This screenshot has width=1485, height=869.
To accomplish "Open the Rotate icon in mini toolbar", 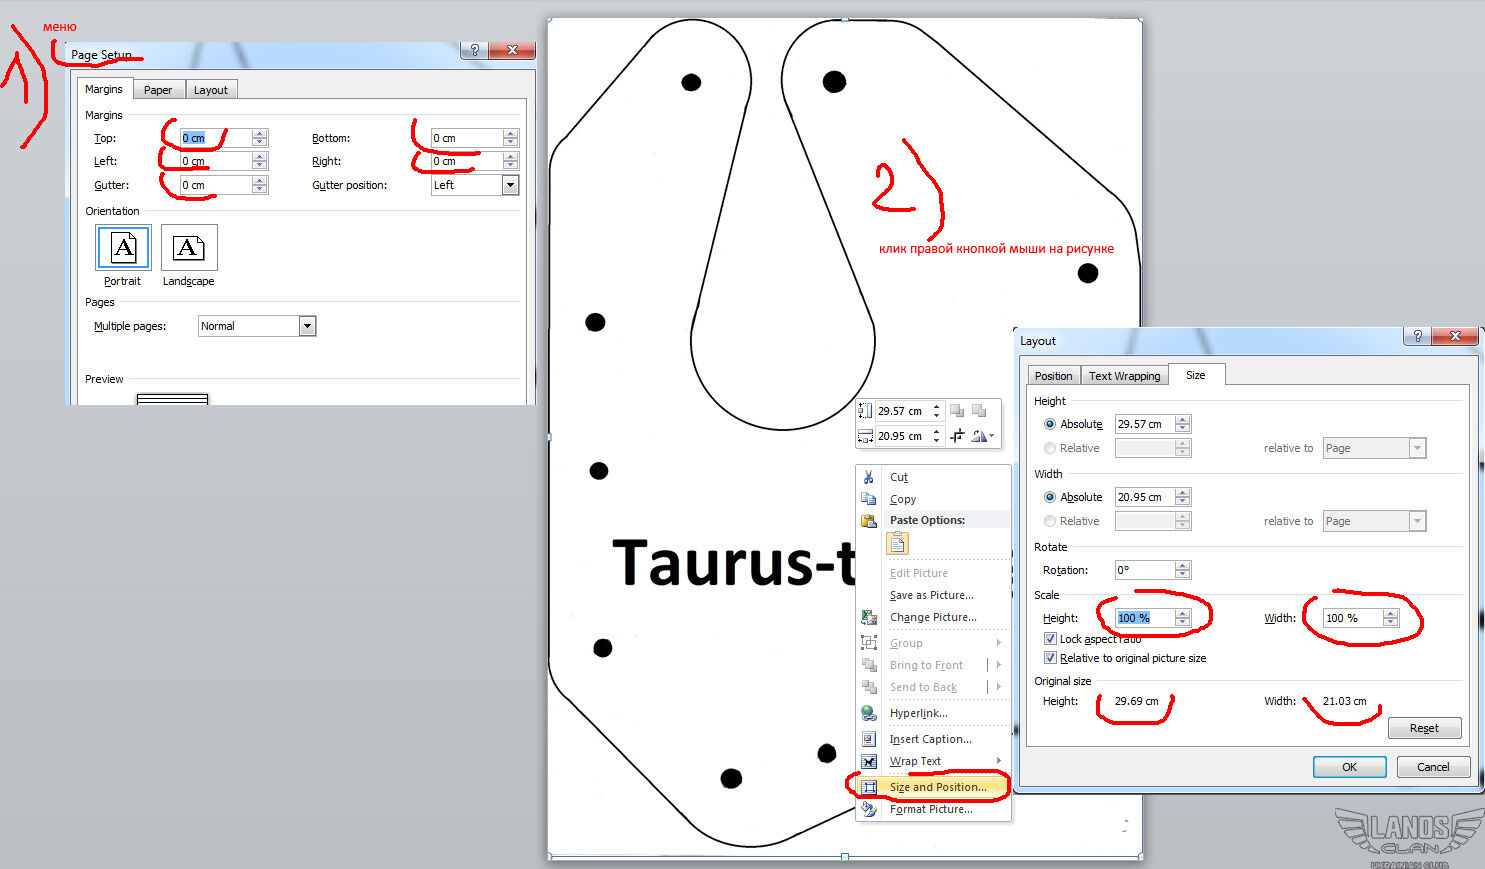I will pyautogui.click(x=981, y=436).
